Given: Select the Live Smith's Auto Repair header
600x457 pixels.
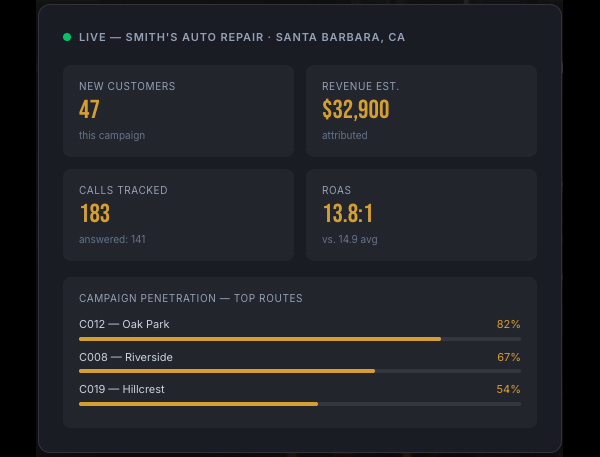Looking at the screenshot, I should point(242,37).
